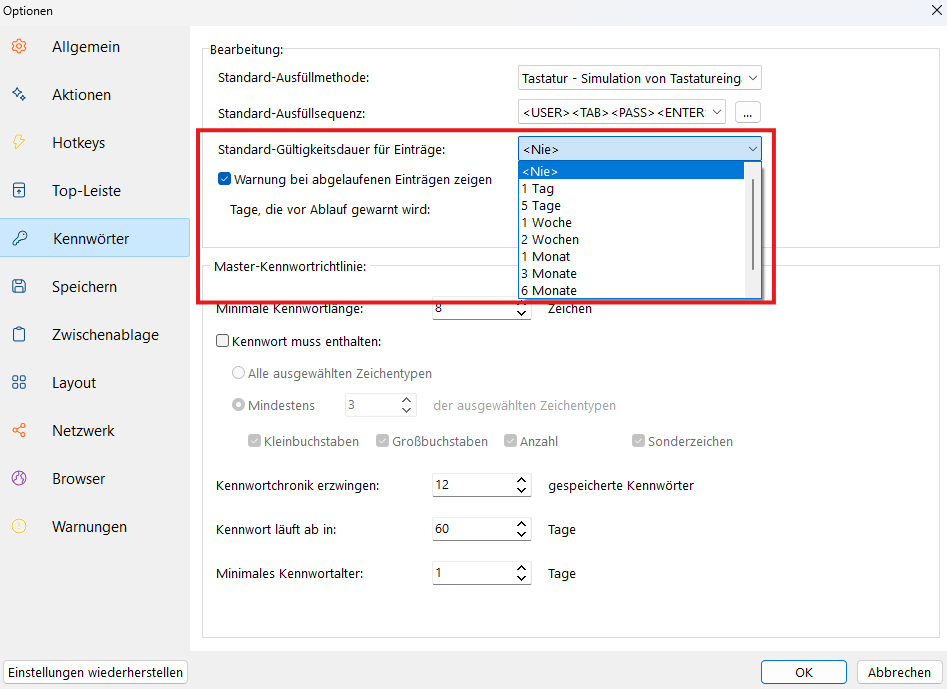The width and height of the screenshot is (947, 689).
Task: Click the Top-Leiste panel icon
Action: coord(19,190)
